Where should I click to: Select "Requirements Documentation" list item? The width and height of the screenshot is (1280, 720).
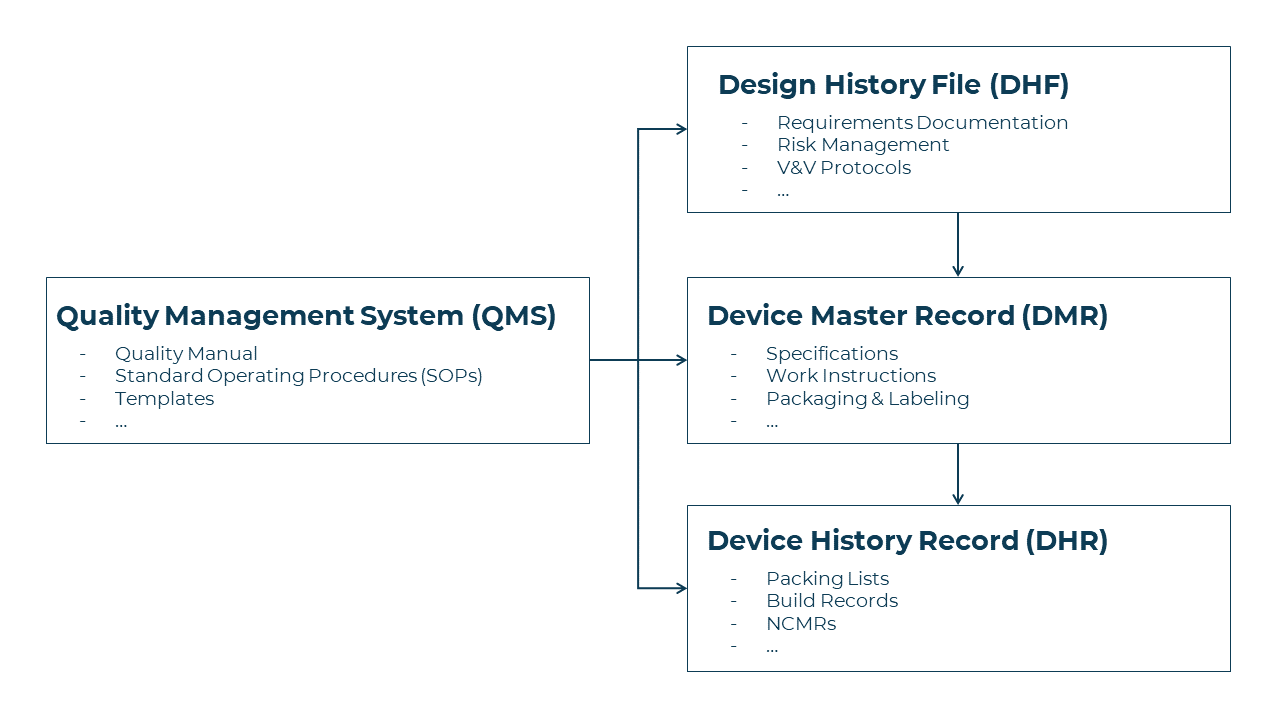(923, 123)
